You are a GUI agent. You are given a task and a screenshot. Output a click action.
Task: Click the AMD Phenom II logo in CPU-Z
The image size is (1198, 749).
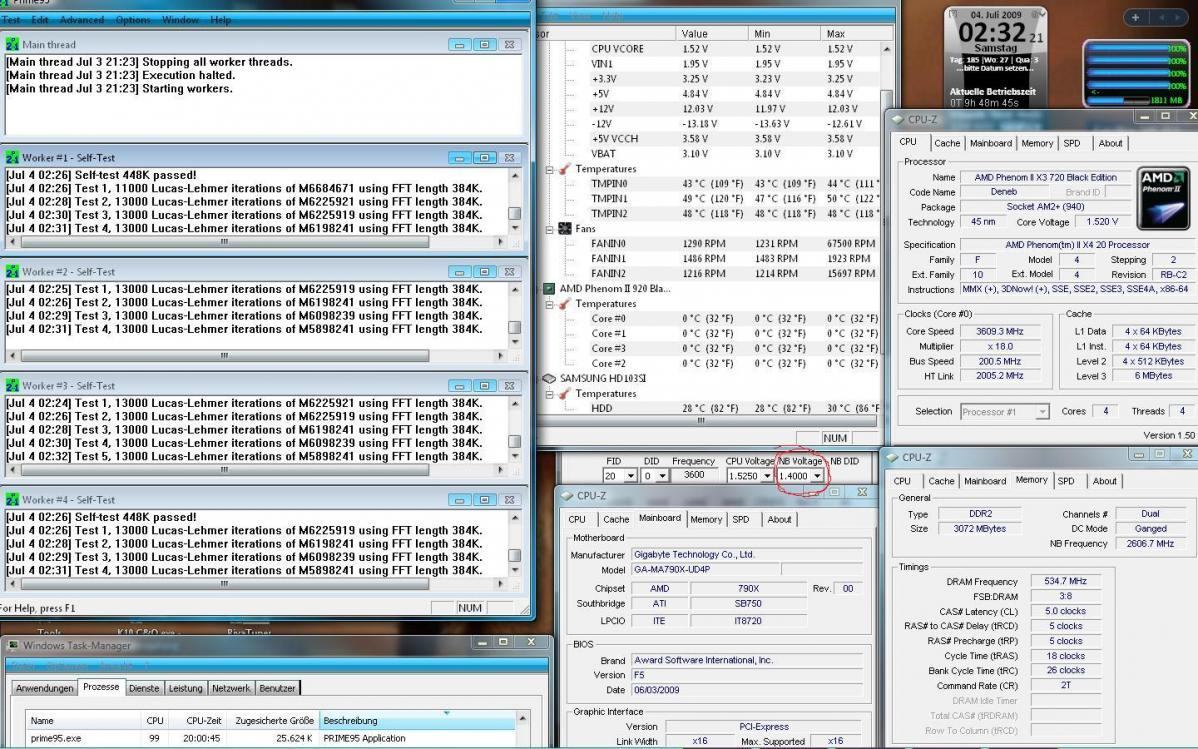[1162, 198]
